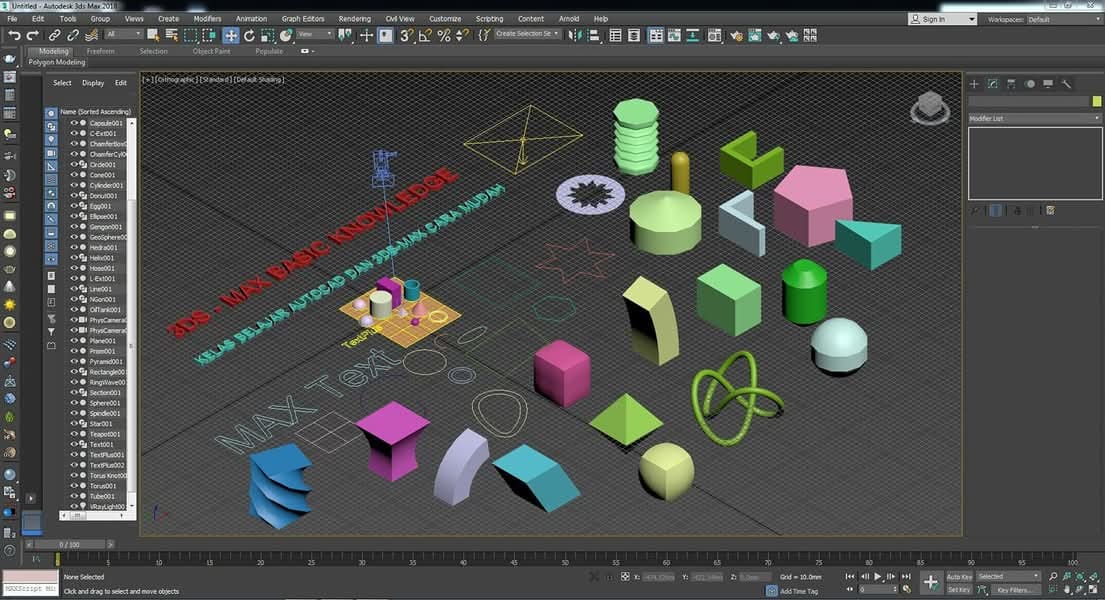Click the ViewCube in the viewport corner
Image resolution: width=1105 pixels, height=600 pixels.
point(930,107)
